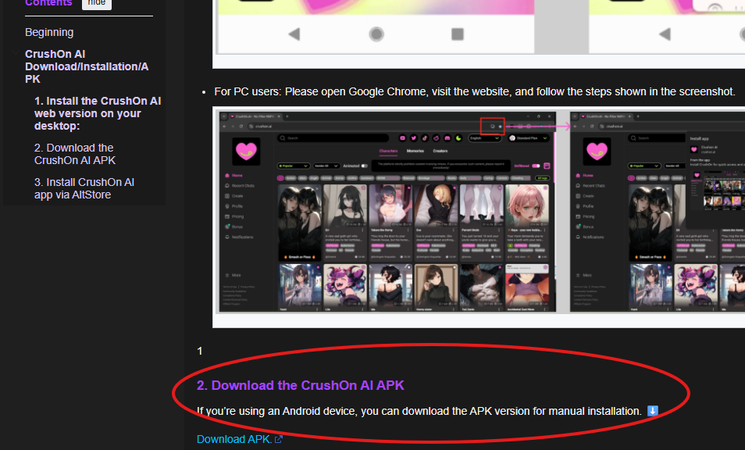Click the pink heart logo in second PC screenshot
This screenshot has height=450, width=745.
click(x=597, y=151)
